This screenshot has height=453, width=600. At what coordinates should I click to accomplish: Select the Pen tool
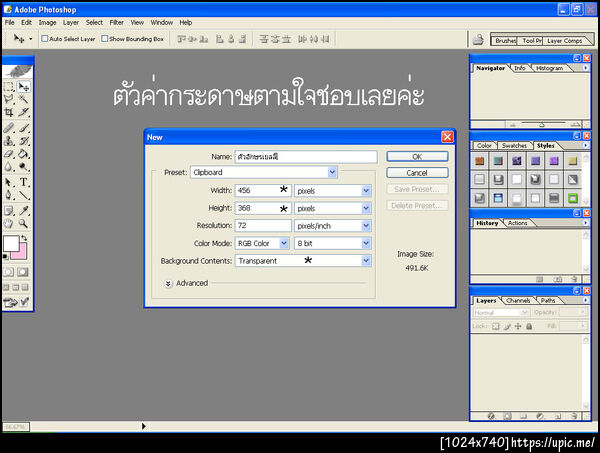9,195
